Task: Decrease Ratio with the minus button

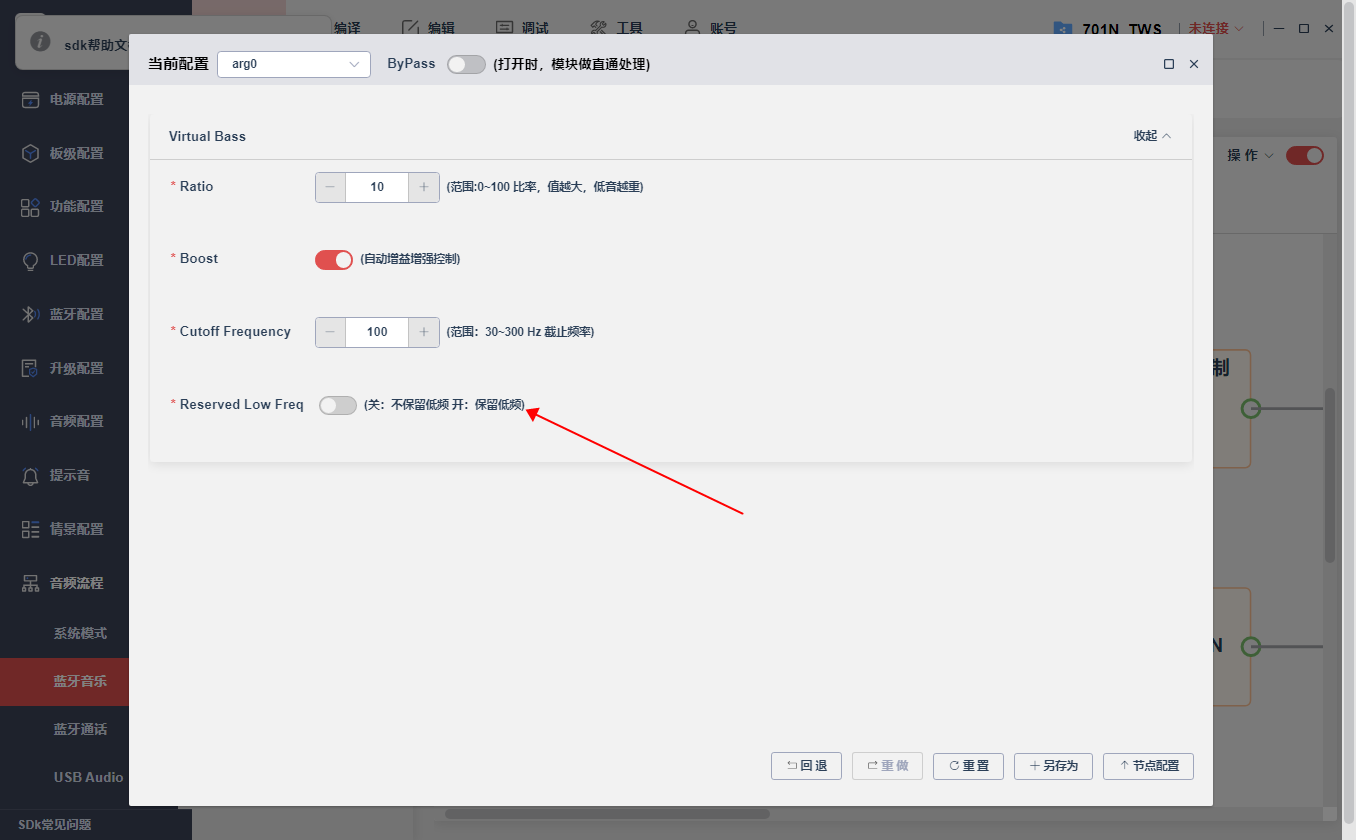Action: (x=331, y=187)
